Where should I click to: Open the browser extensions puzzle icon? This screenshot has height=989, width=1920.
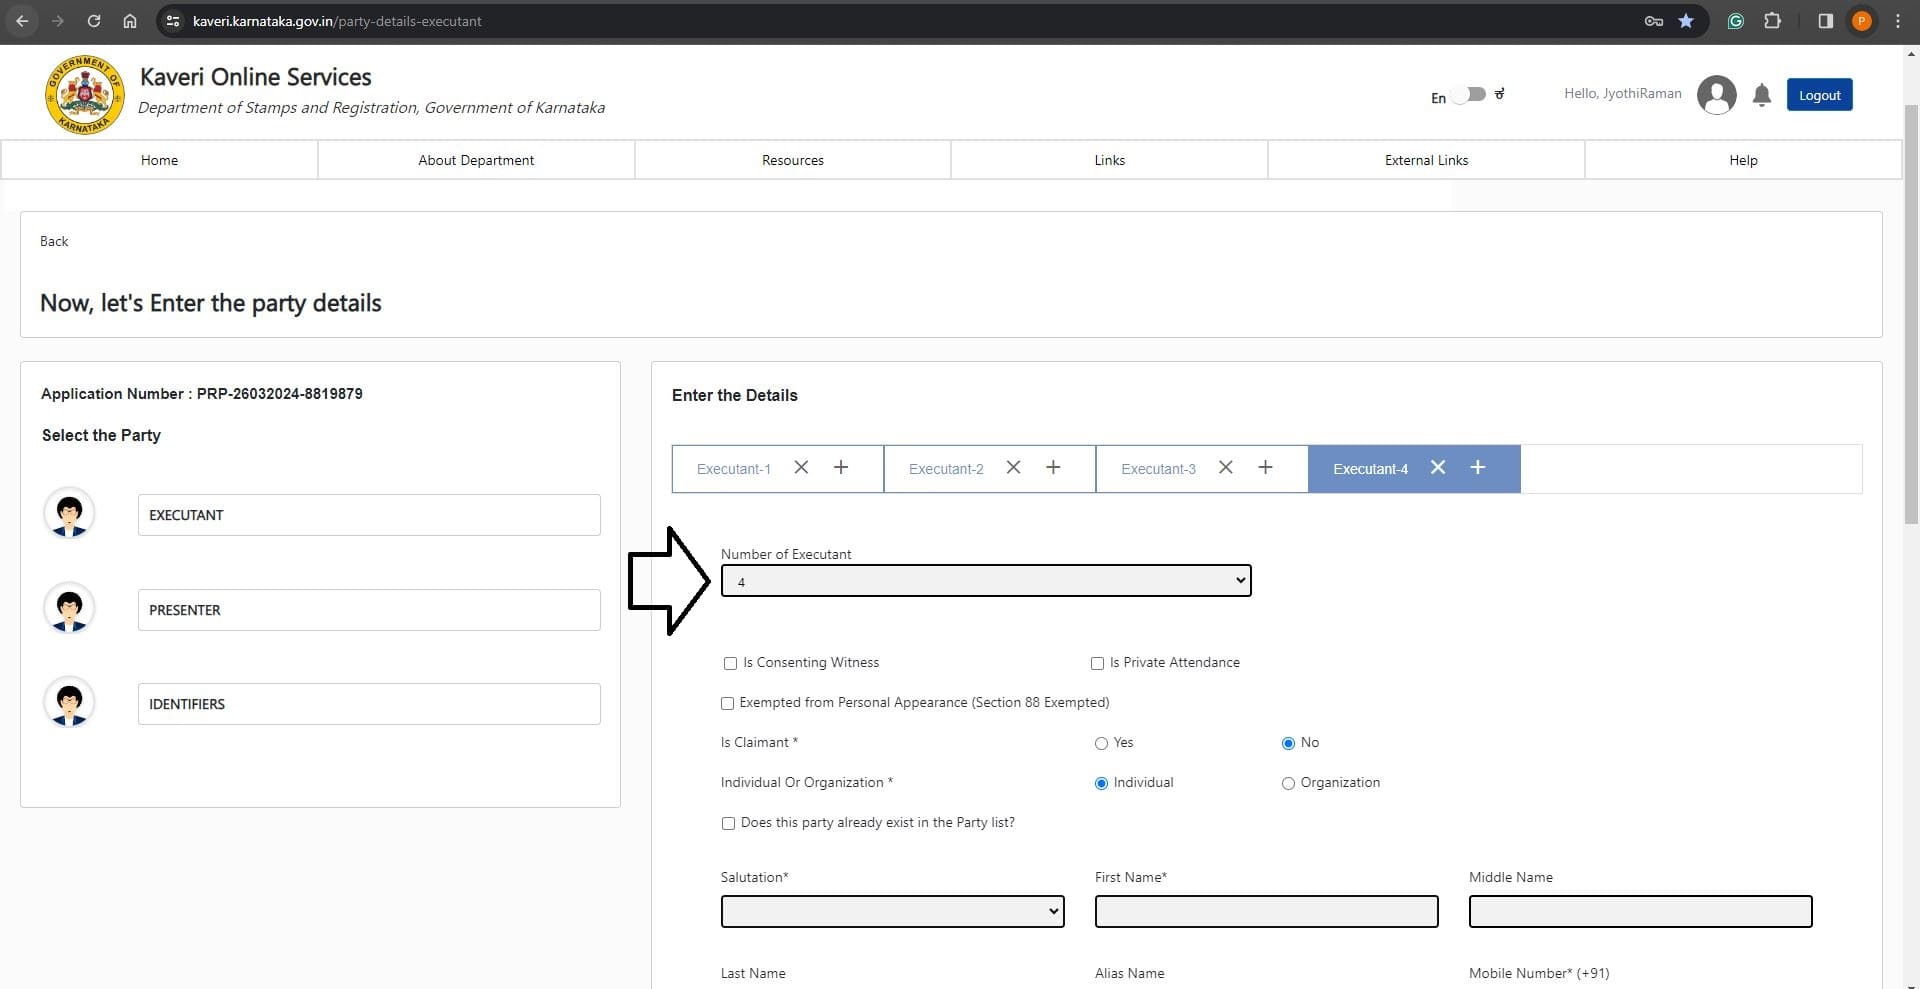coord(1772,21)
